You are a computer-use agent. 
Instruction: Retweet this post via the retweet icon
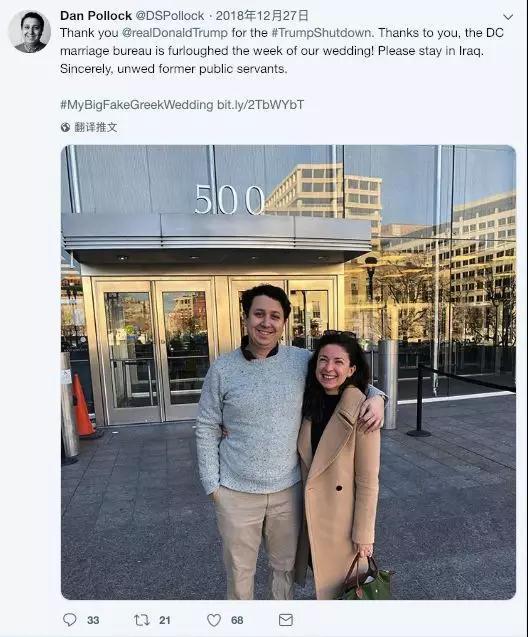point(142,620)
